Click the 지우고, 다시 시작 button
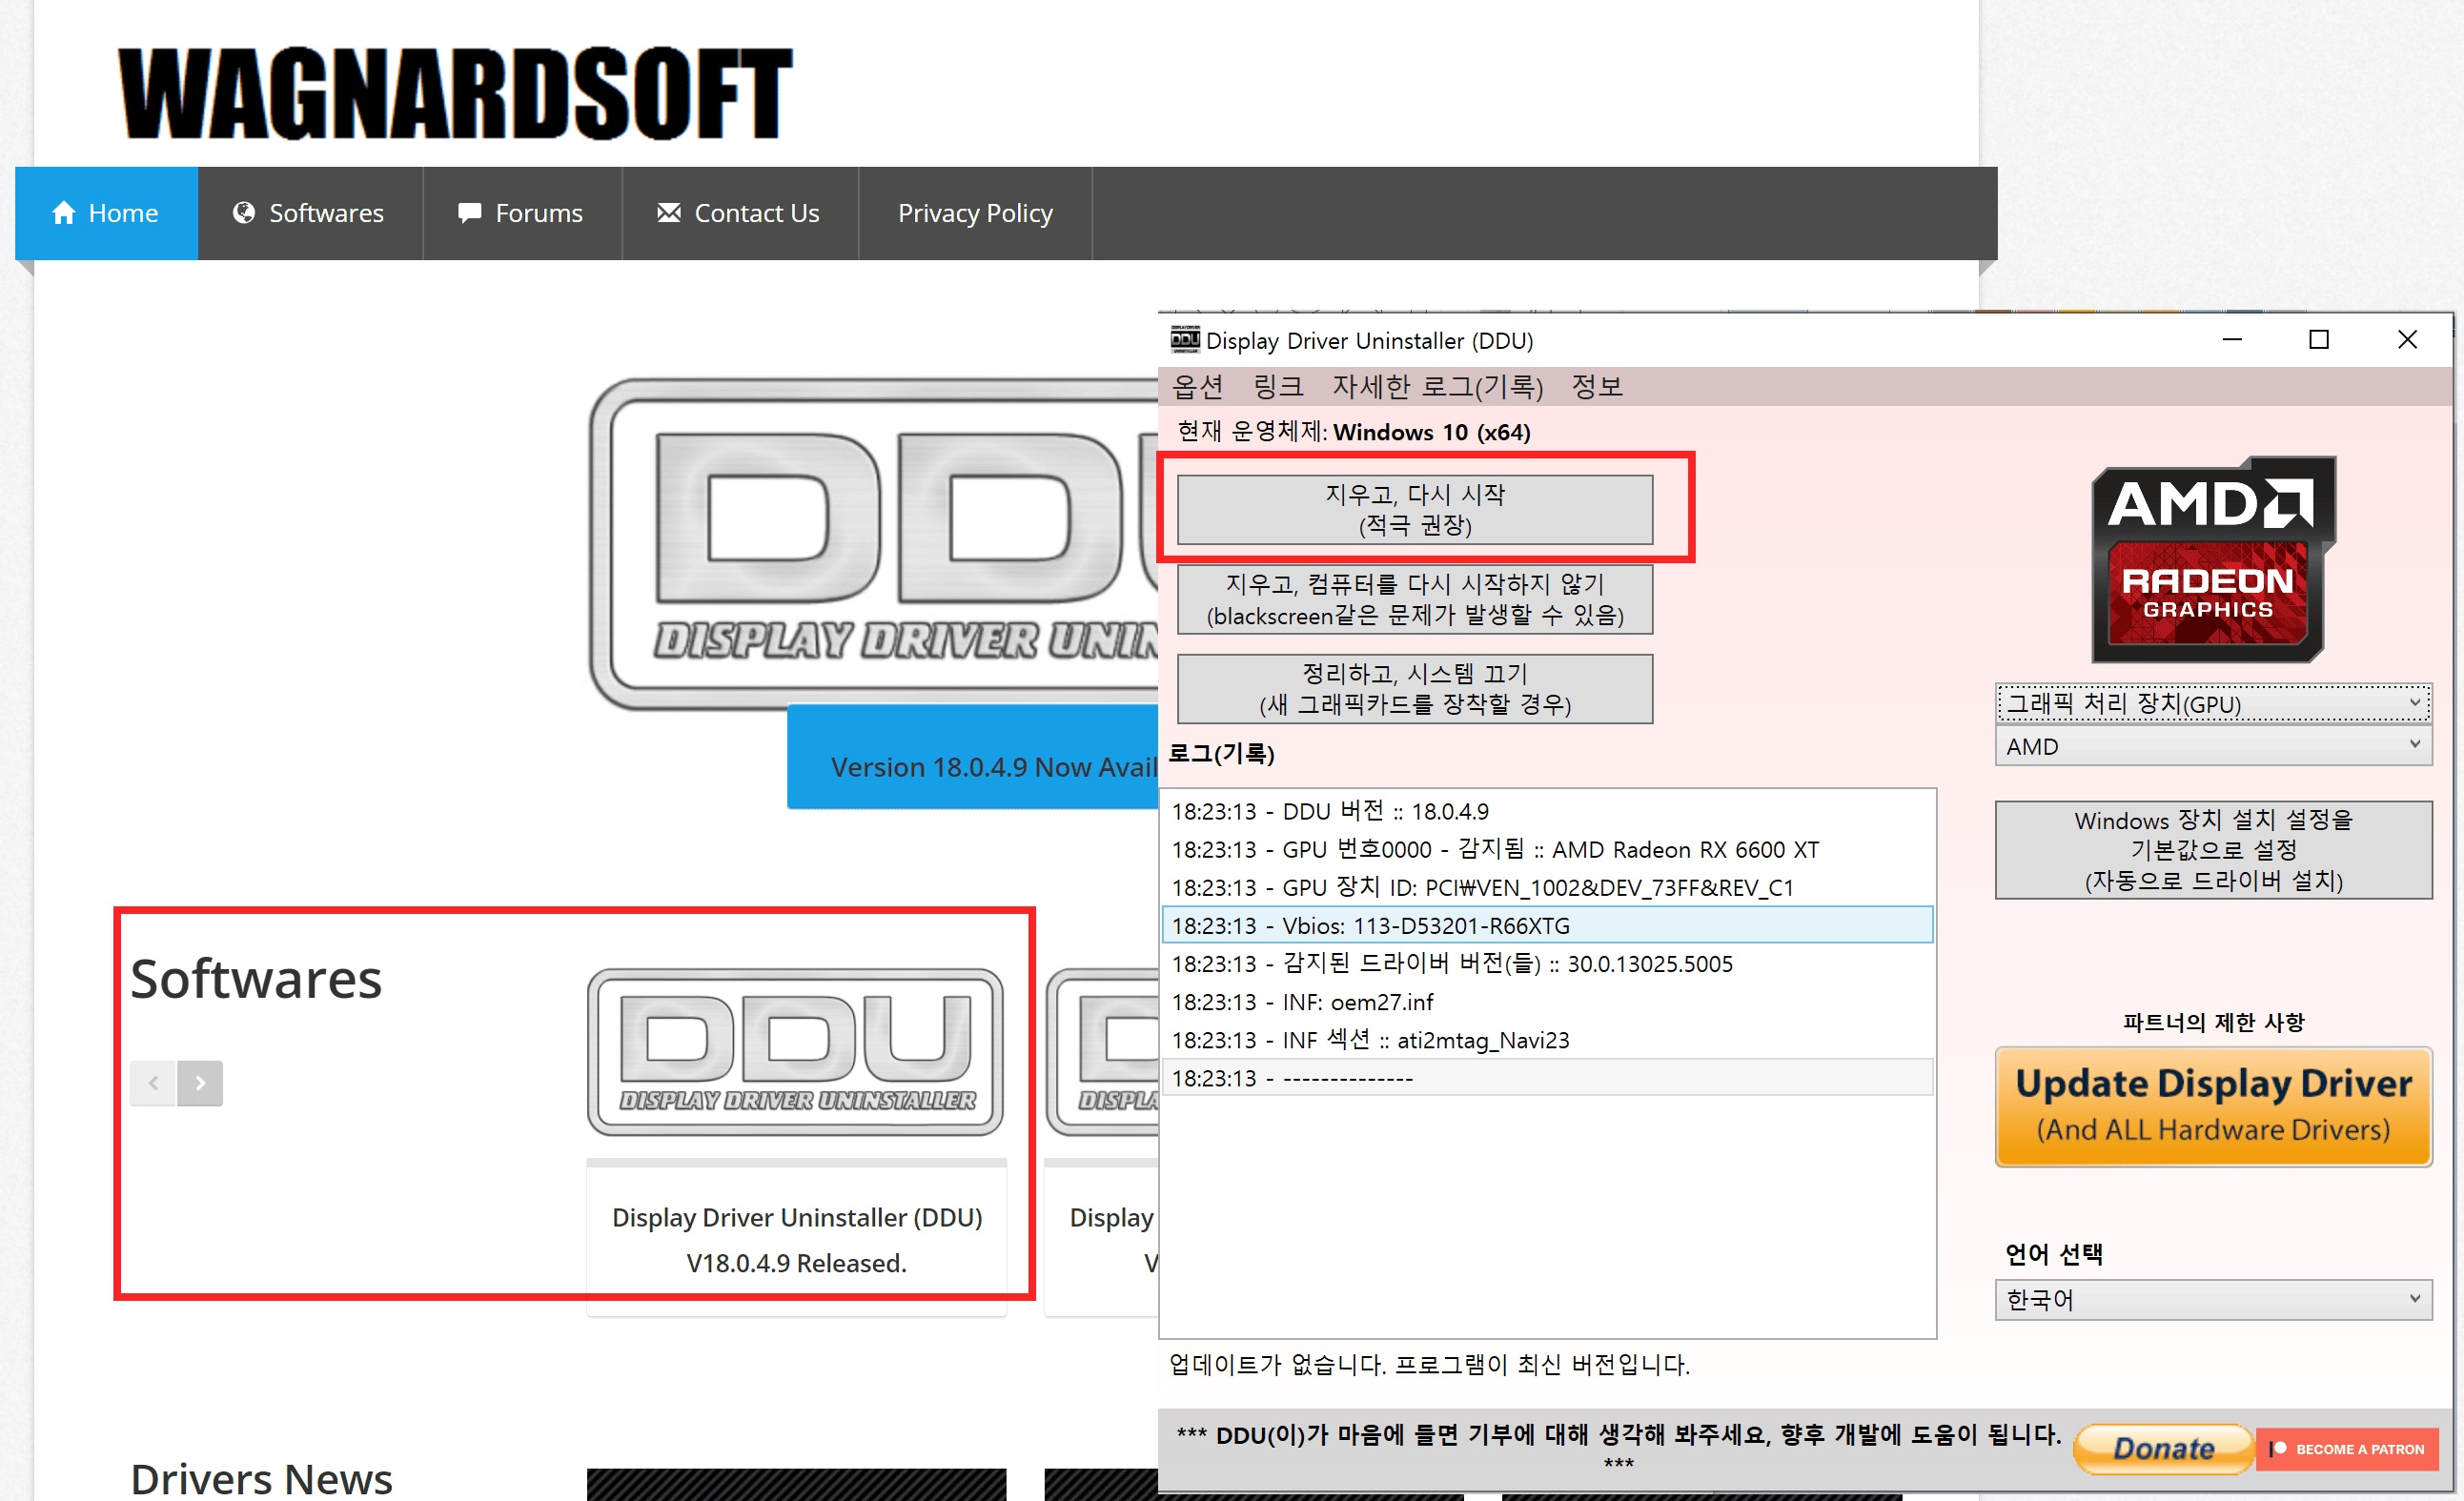This screenshot has height=1501, width=2464. pyautogui.click(x=1414, y=509)
